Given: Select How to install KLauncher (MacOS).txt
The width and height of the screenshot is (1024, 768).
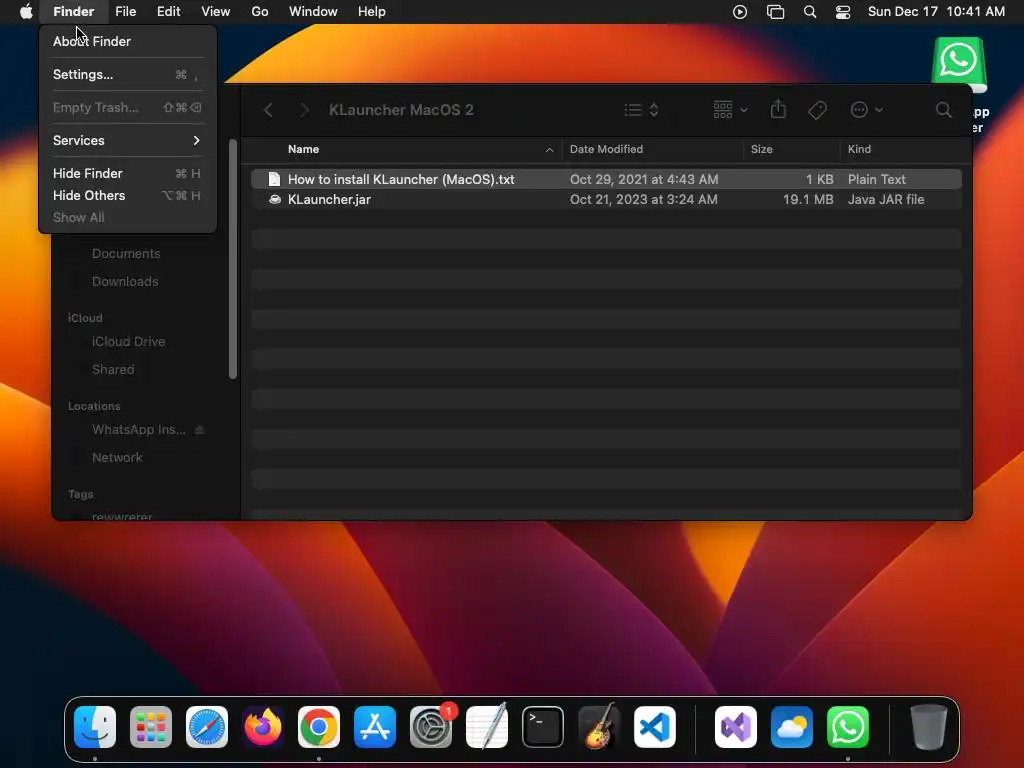Looking at the screenshot, I should (x=606, y=179).
